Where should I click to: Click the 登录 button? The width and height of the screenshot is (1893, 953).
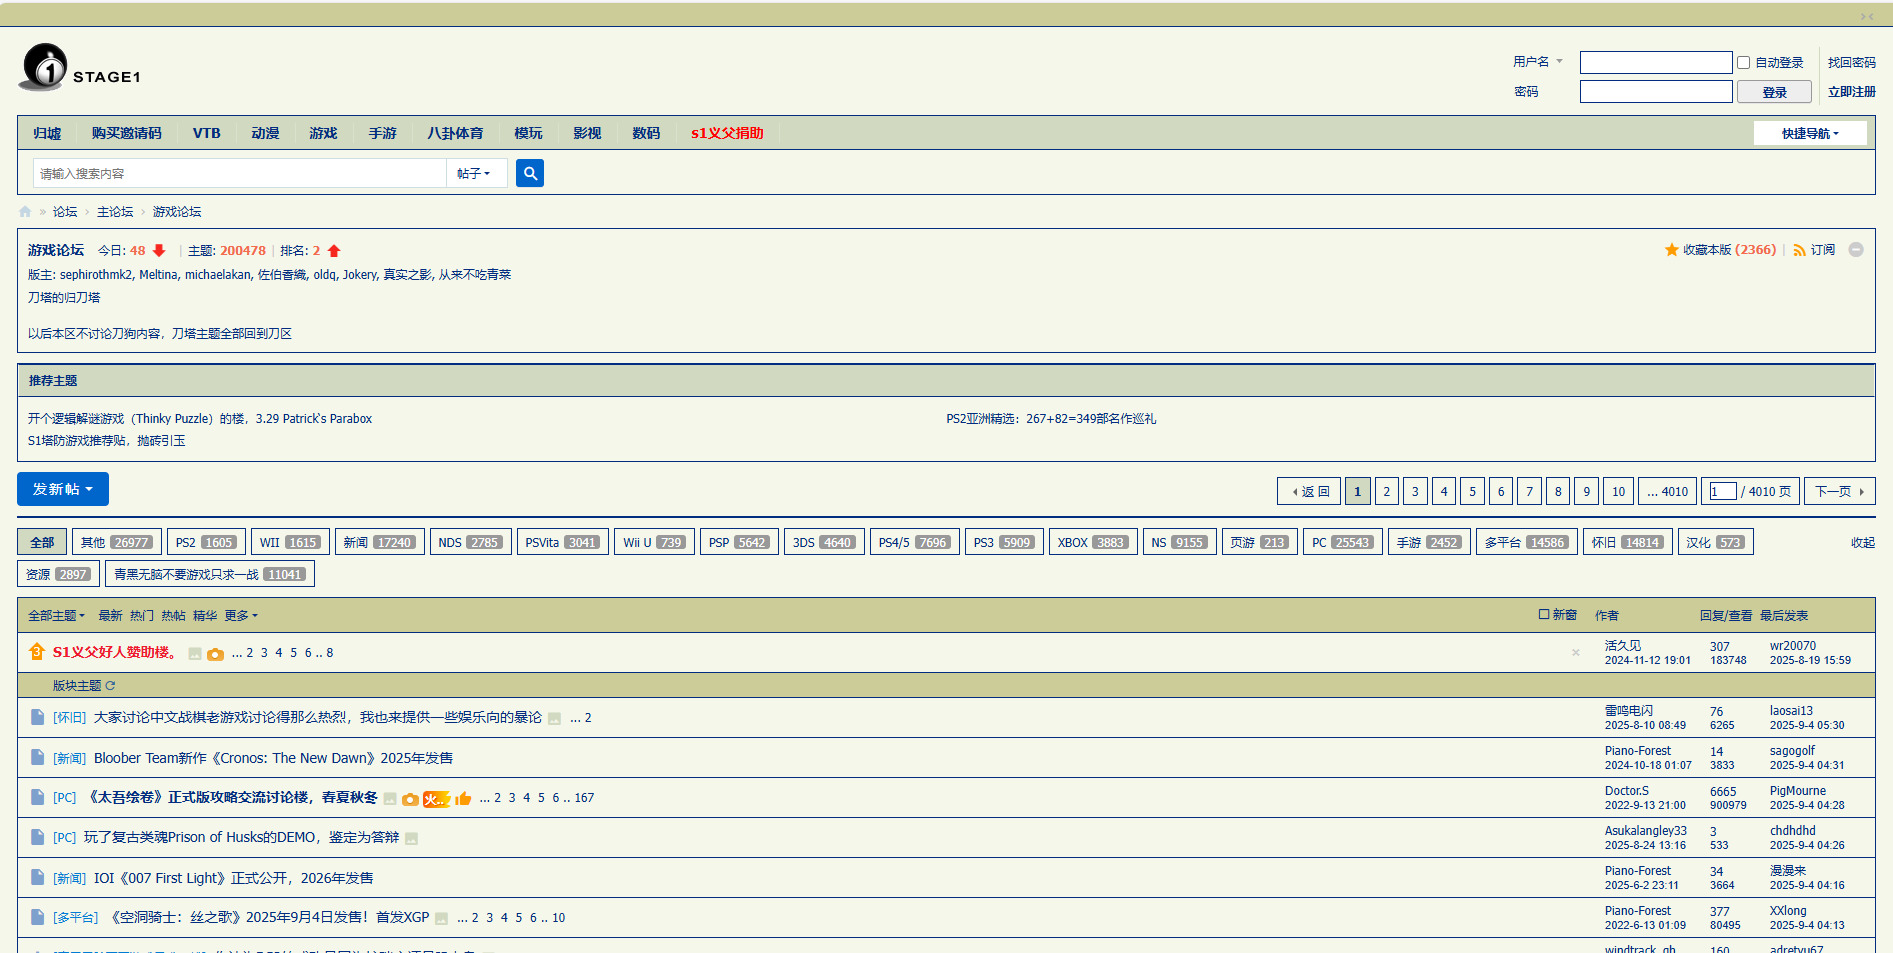1774,92
